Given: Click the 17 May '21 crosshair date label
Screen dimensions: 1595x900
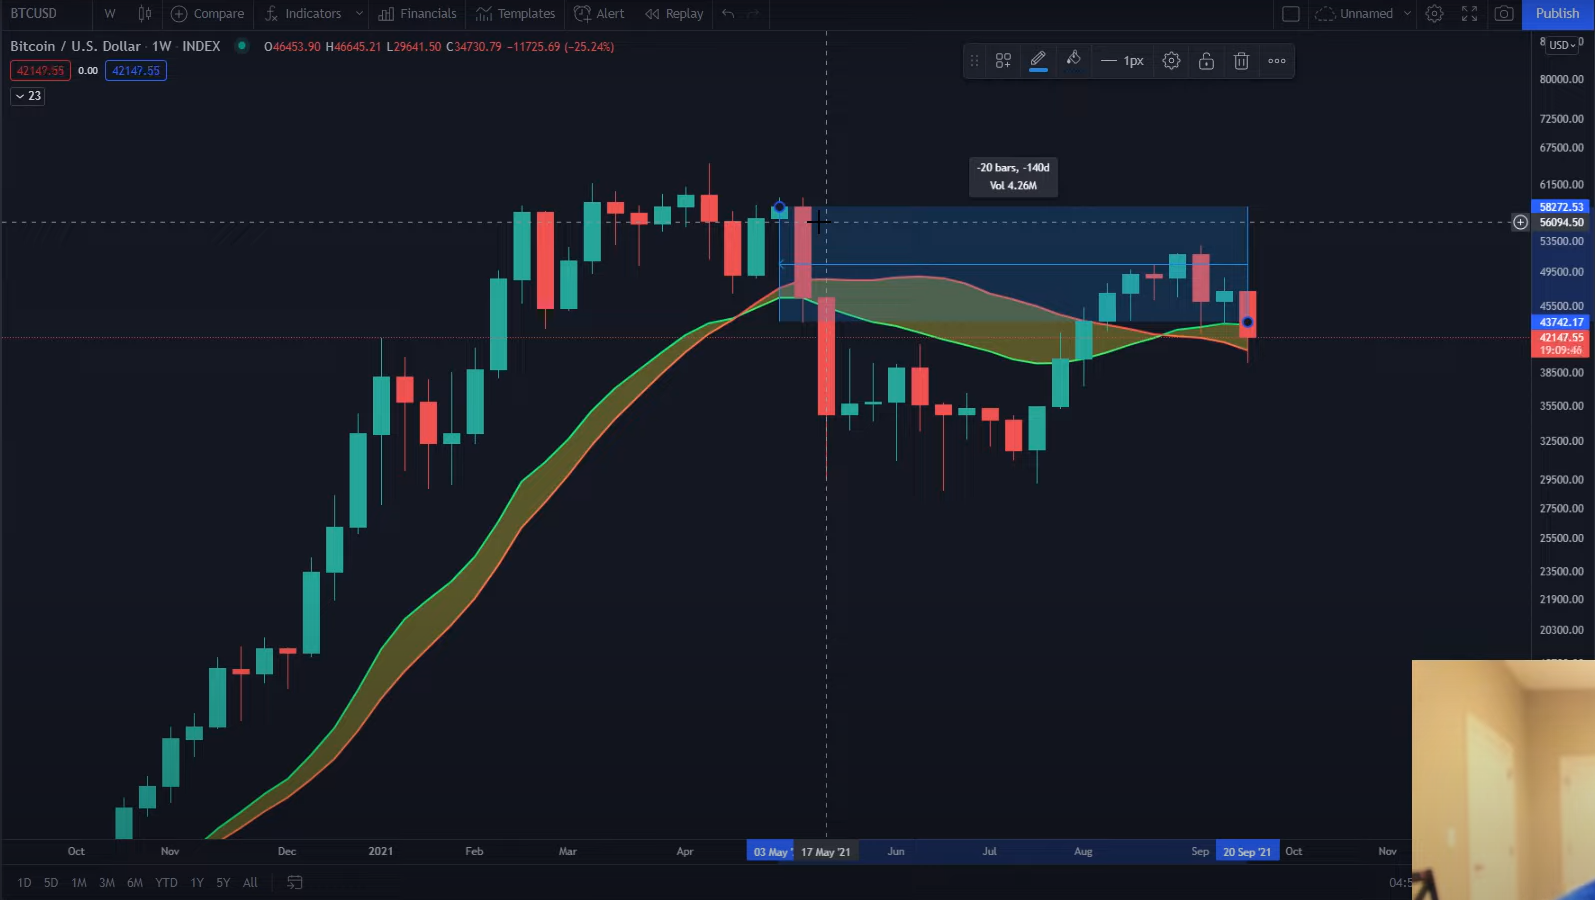Looking at the screenshot, I should tap(826, 852).
